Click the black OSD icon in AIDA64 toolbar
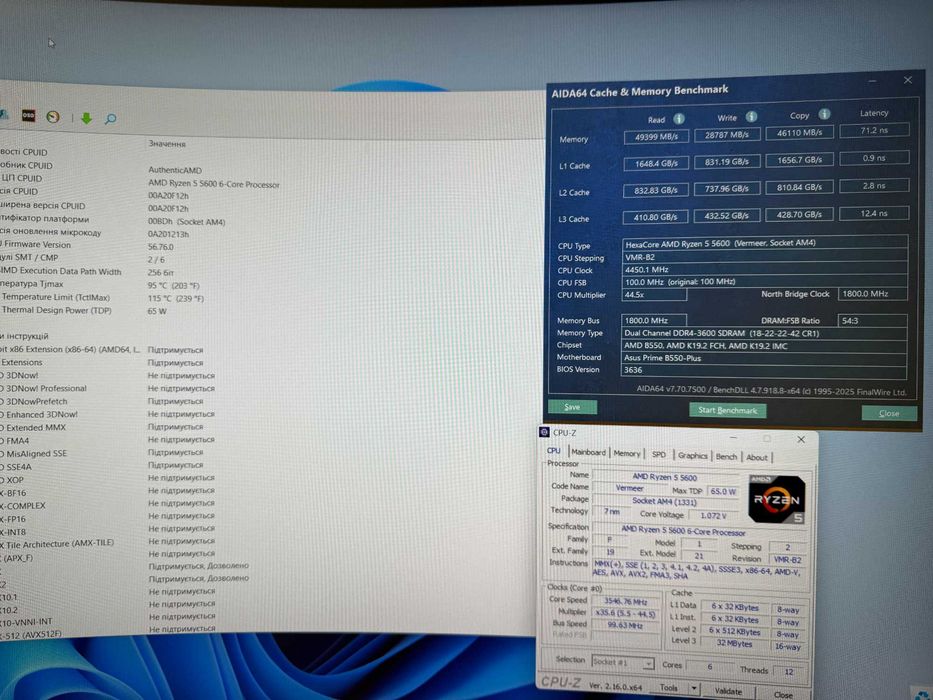The image size is (933, 700). (28, 115)
